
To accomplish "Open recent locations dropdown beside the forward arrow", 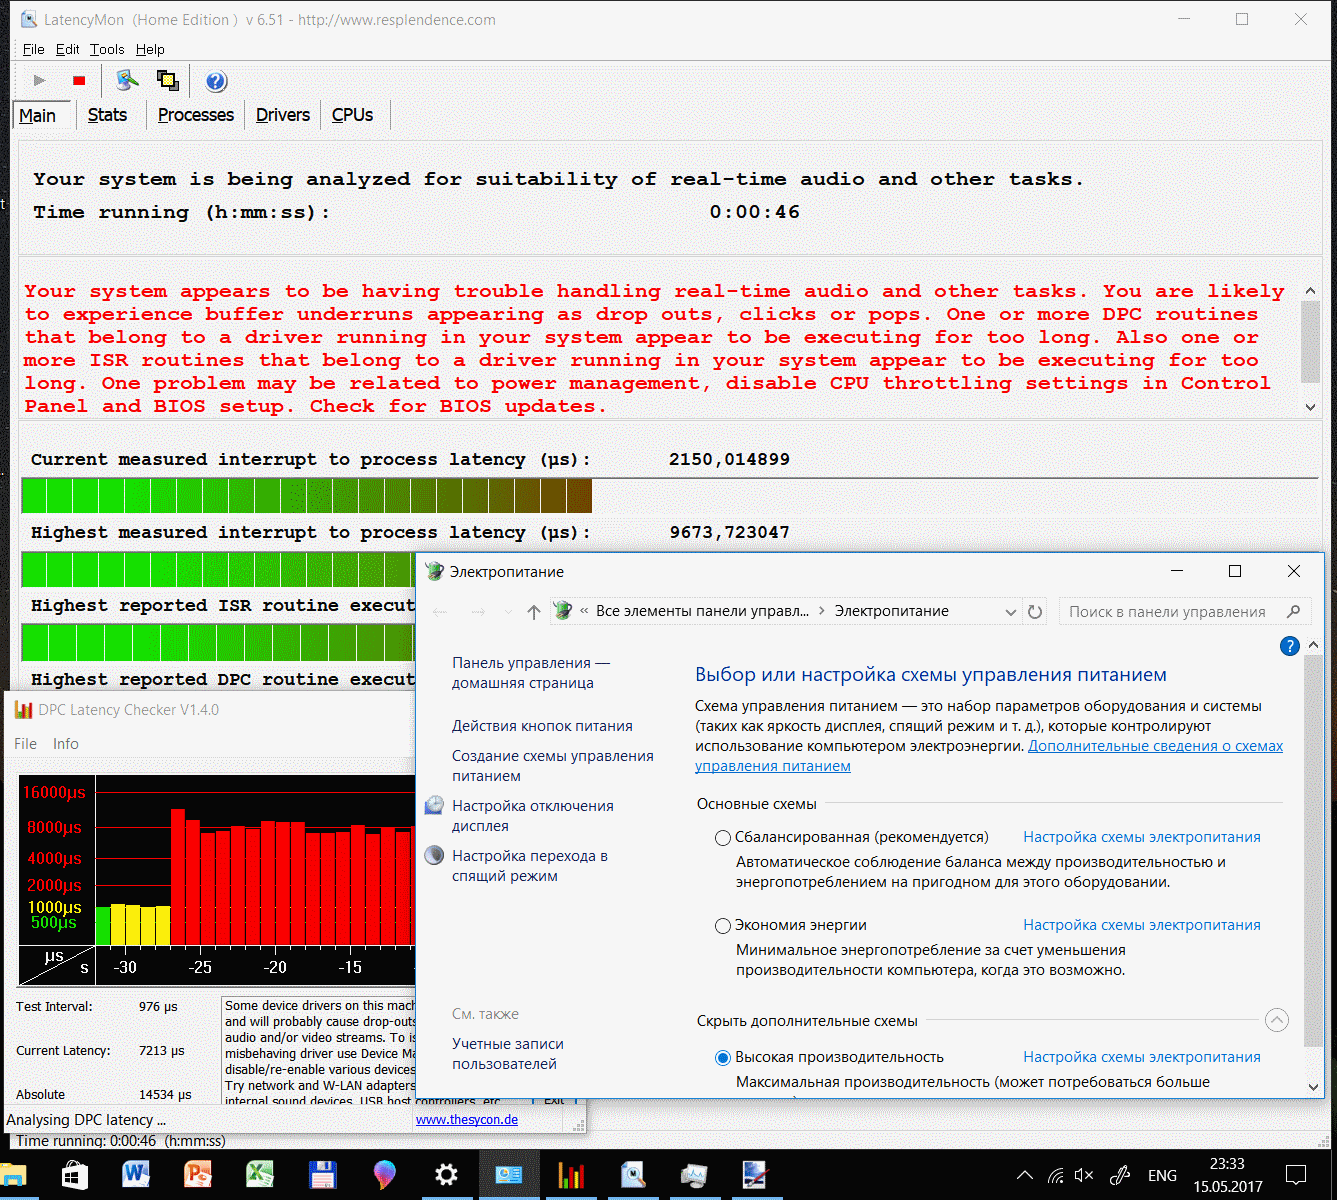I will click(x=508, y=612).
